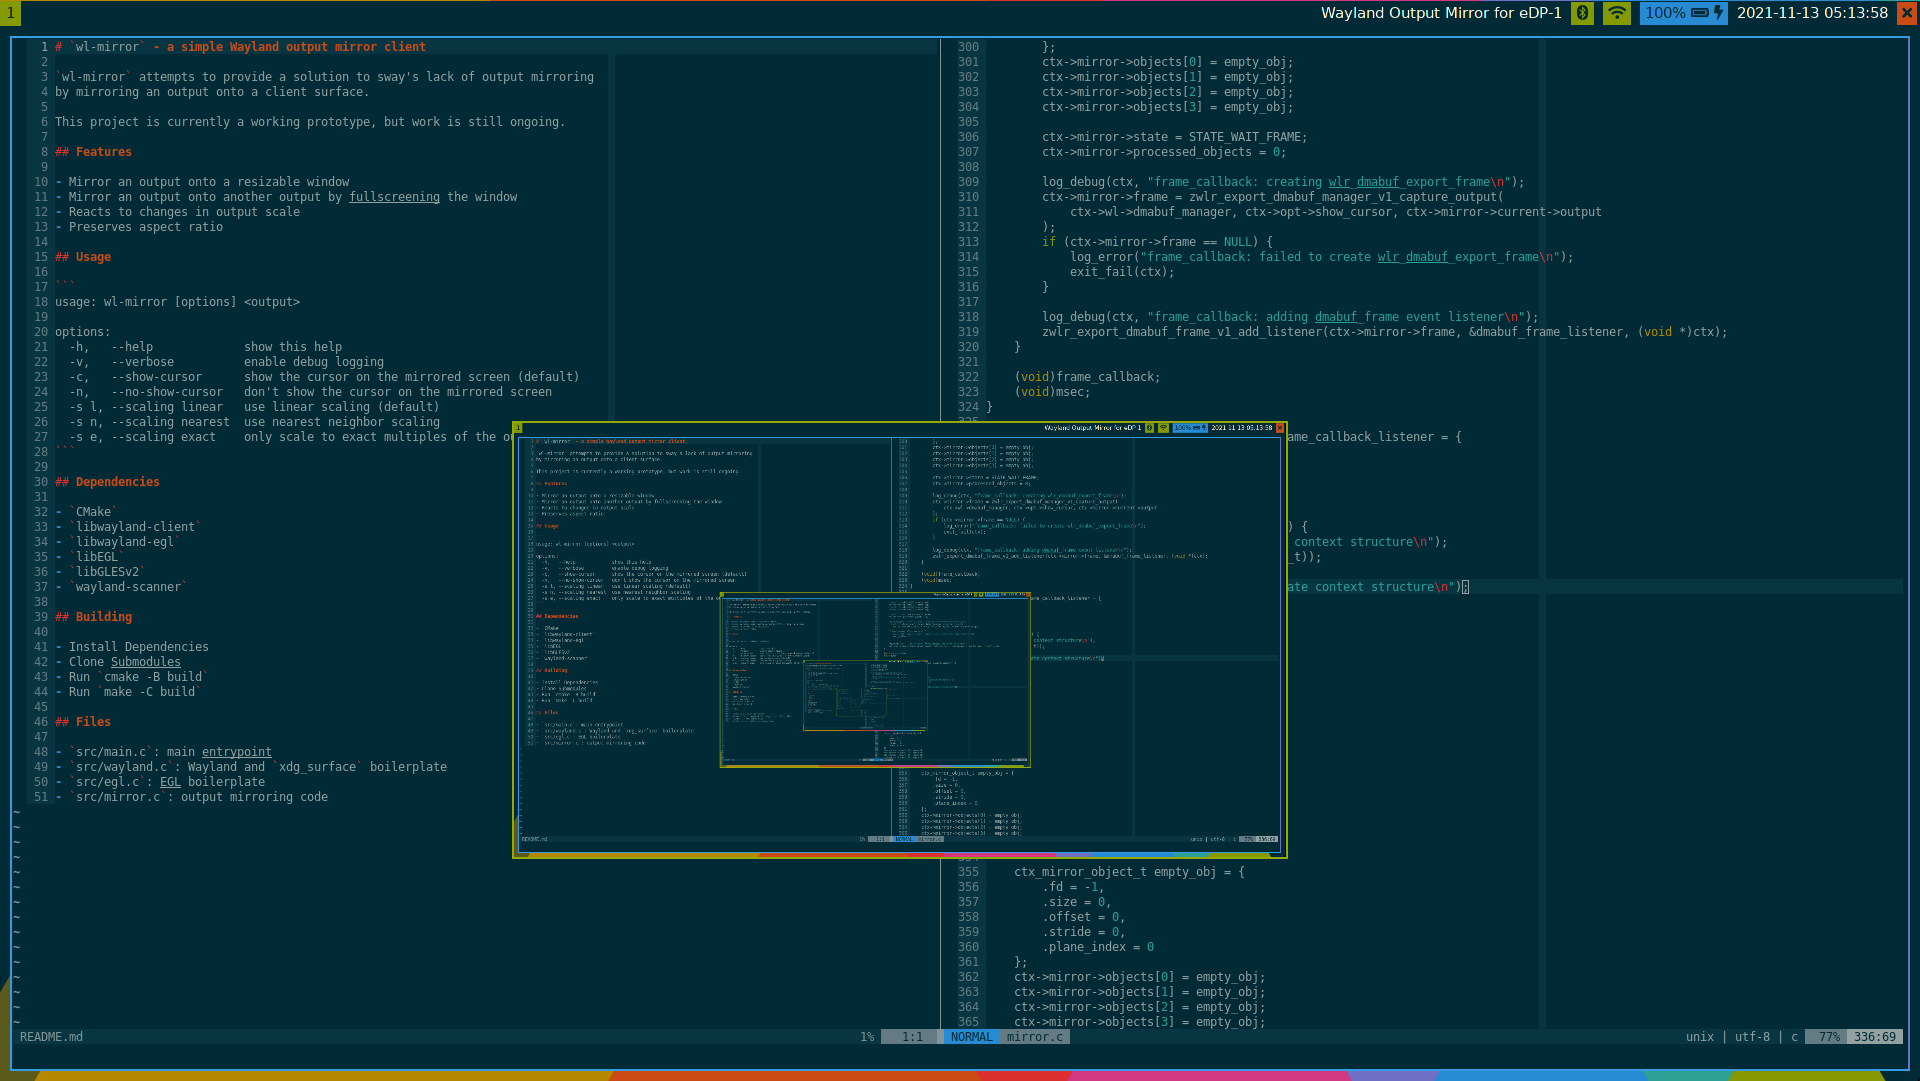This screenshot has width=1920, height=1081.
Task: Click the NORMAL mode indicator in vim statusline
Action: point(971,1037)
